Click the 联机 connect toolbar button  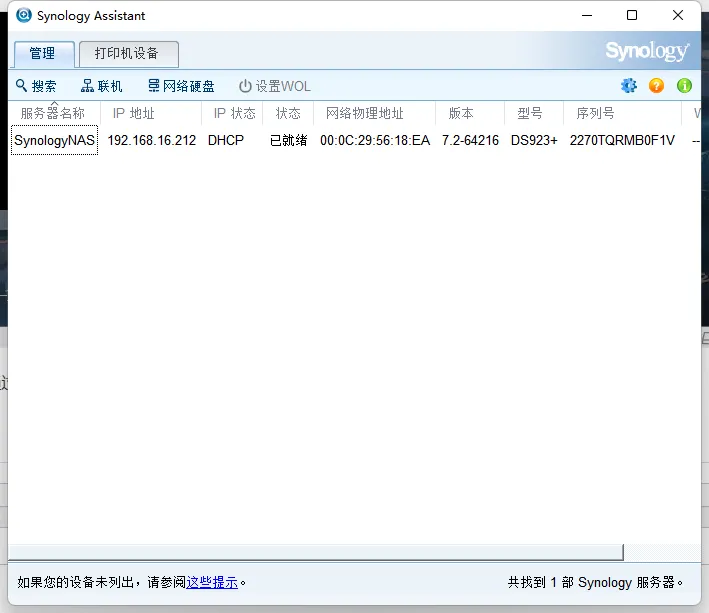(x=101, y=86)
